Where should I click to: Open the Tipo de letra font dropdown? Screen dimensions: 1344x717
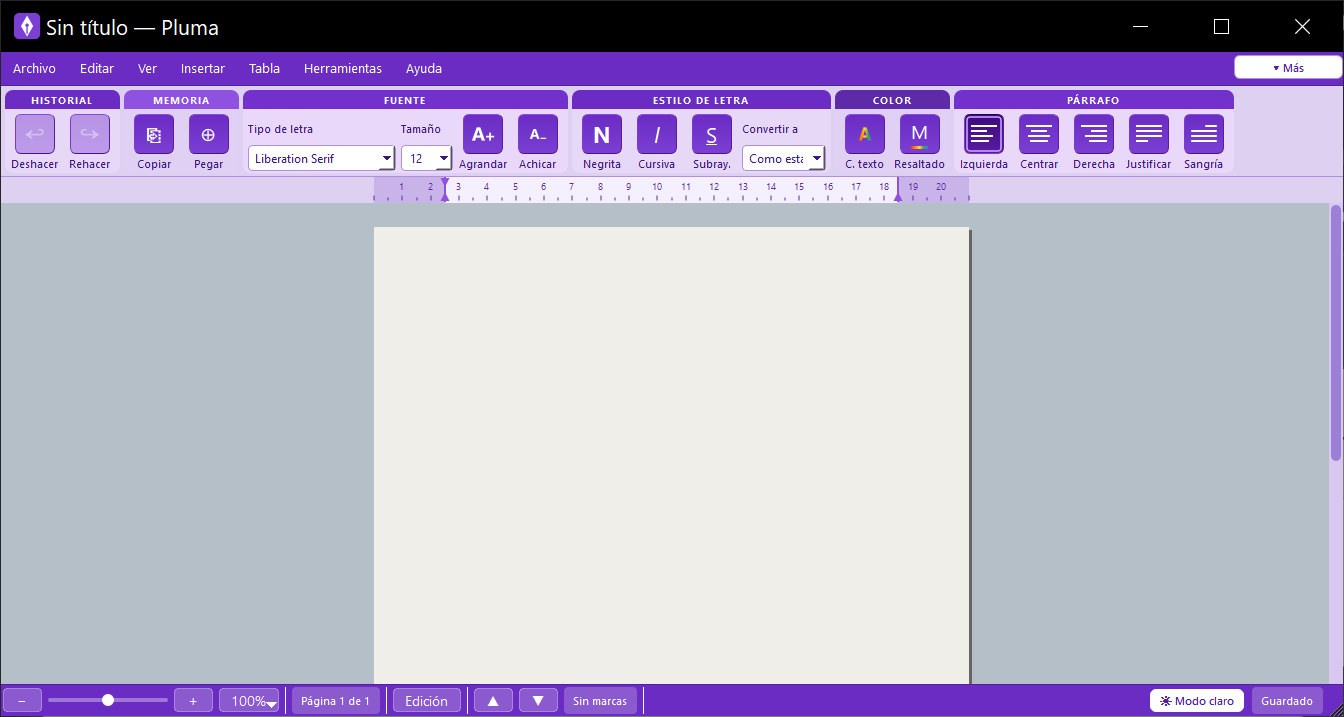[322, 158]
